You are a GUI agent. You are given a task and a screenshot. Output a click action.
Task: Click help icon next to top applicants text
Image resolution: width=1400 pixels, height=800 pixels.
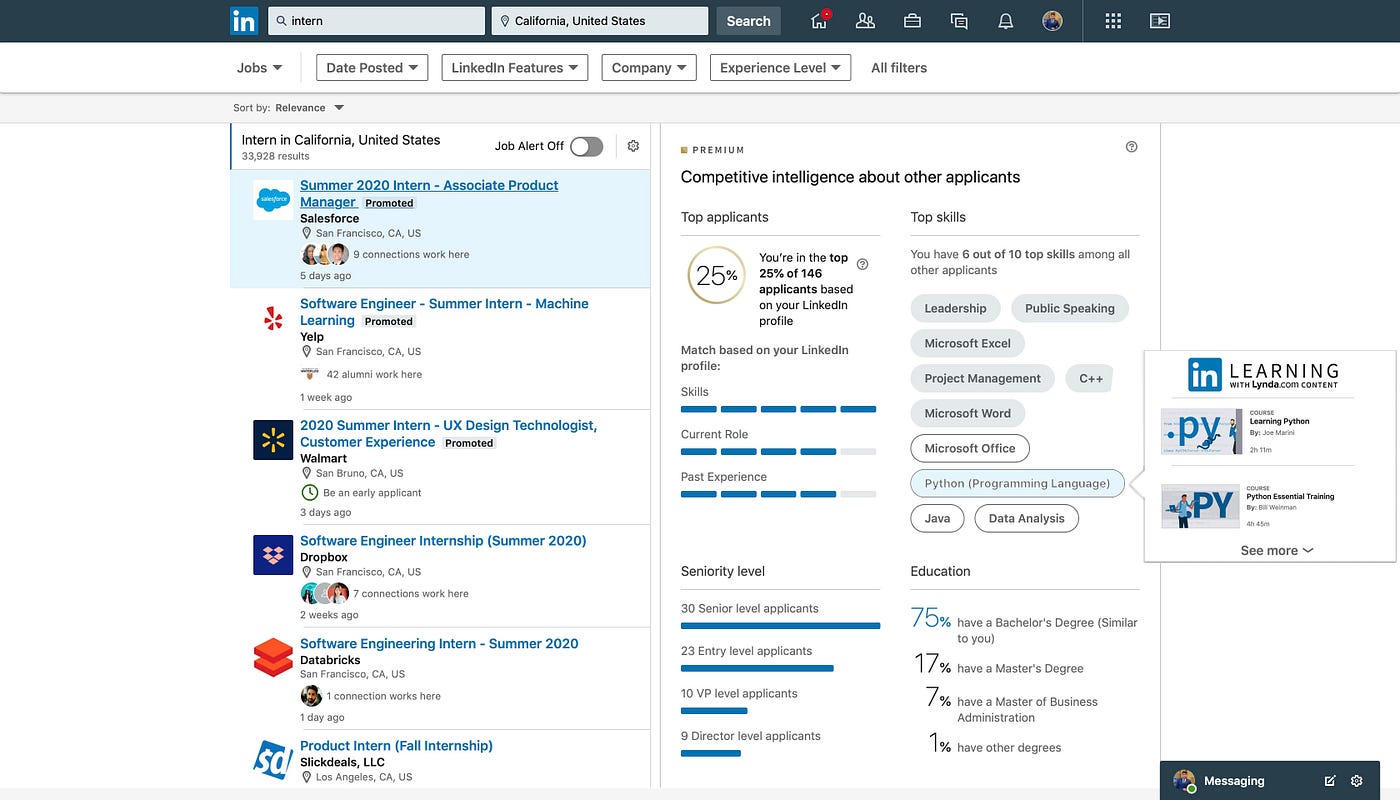click(x=863, y=265)
